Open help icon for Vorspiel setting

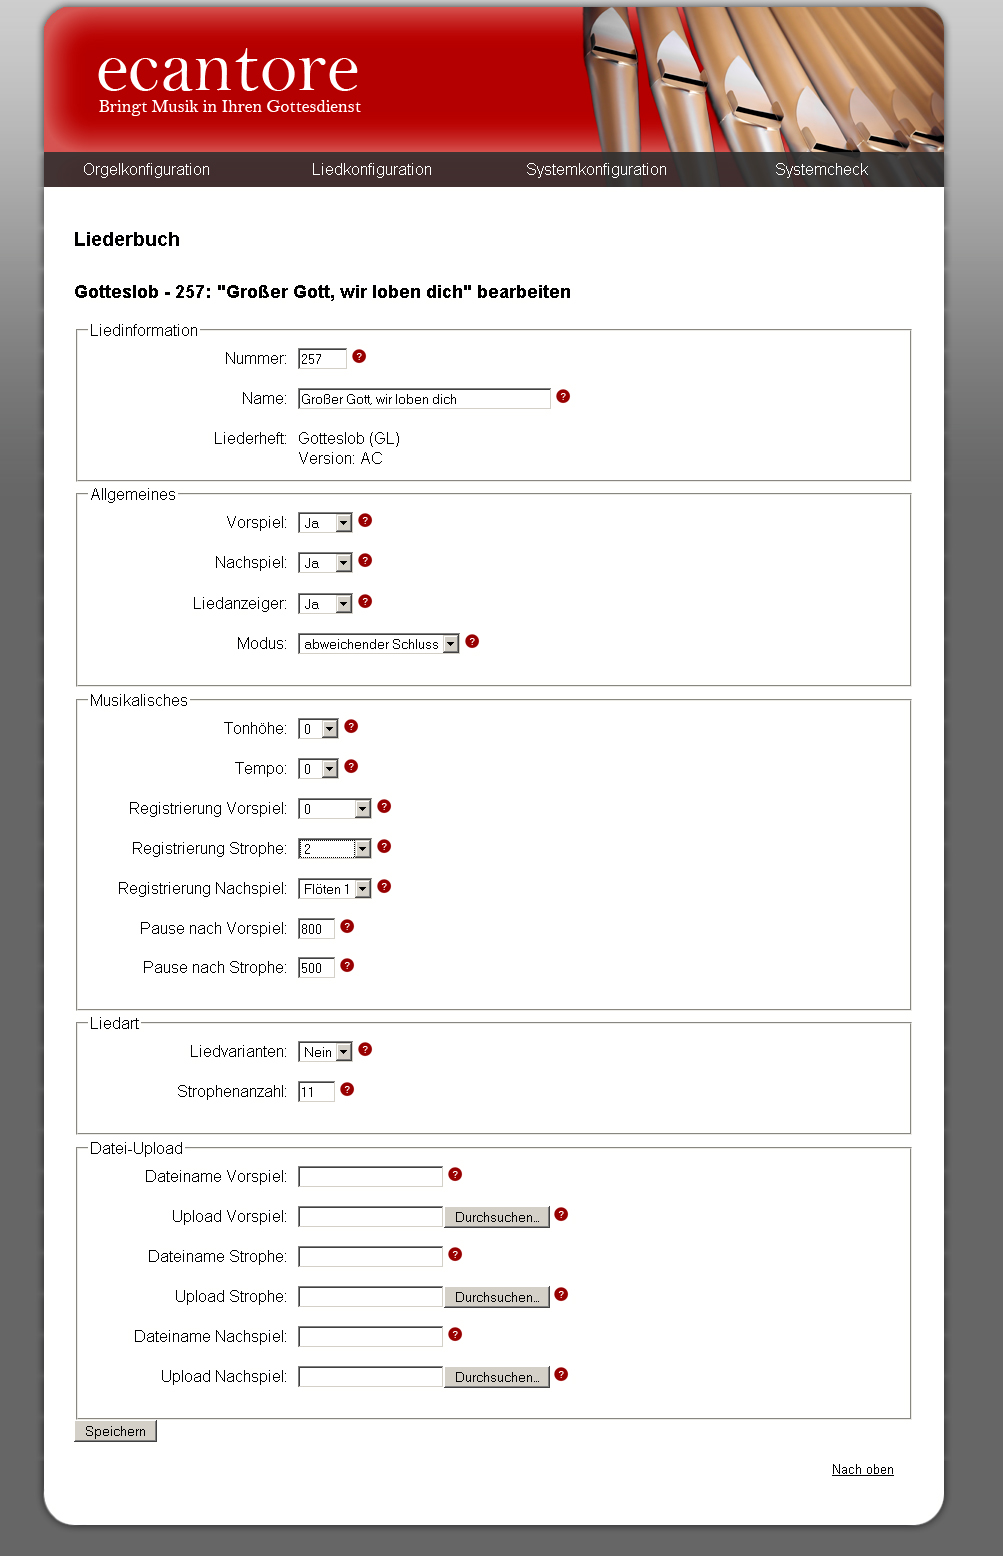(365, 521)
